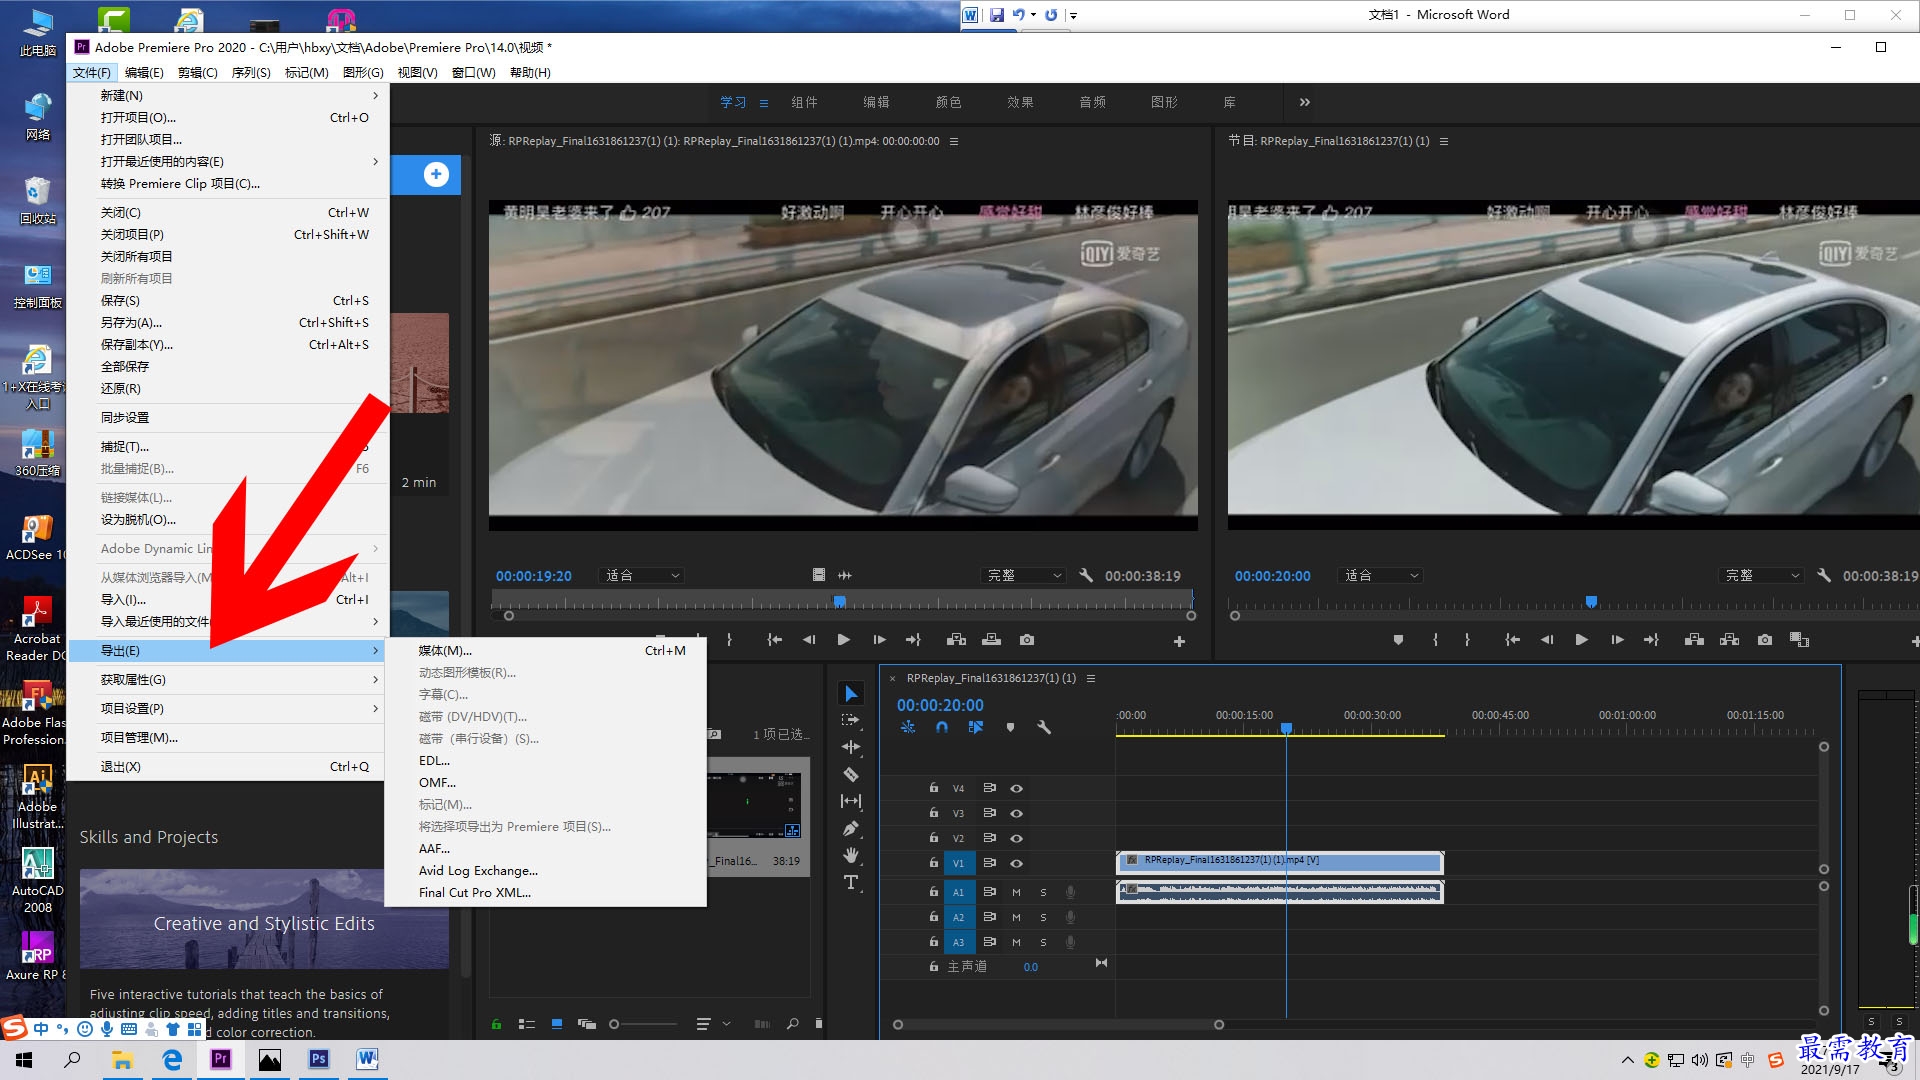
Task: Click search icon in project panel footer
Action: tap(793, 1024)
